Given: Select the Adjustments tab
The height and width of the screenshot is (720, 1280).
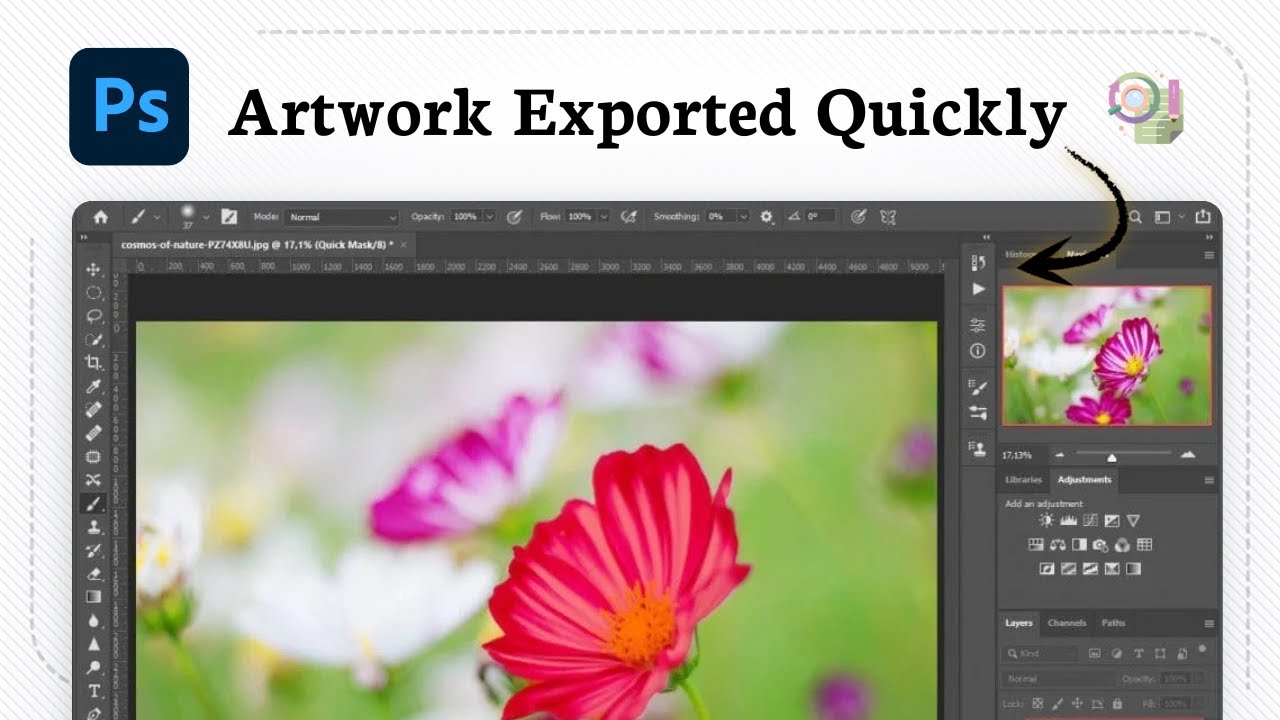Looking at the screenshot, I should tap(1084, 480).
